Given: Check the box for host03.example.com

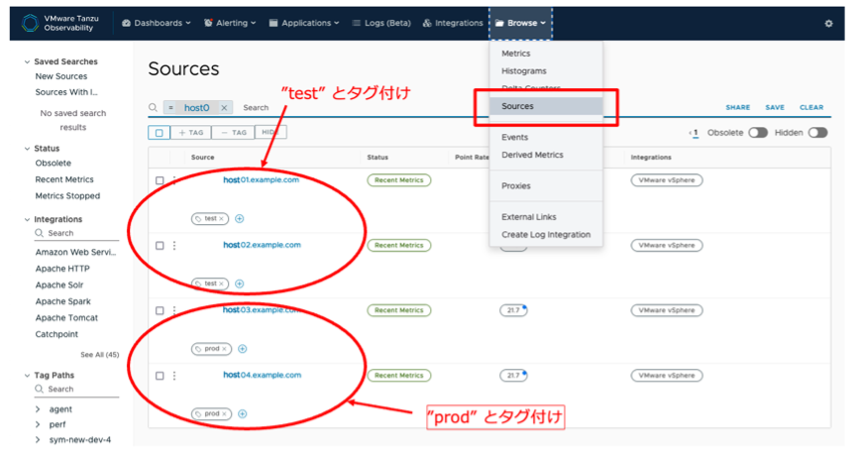Looking at the screenshot, I should tap(160, 310).
